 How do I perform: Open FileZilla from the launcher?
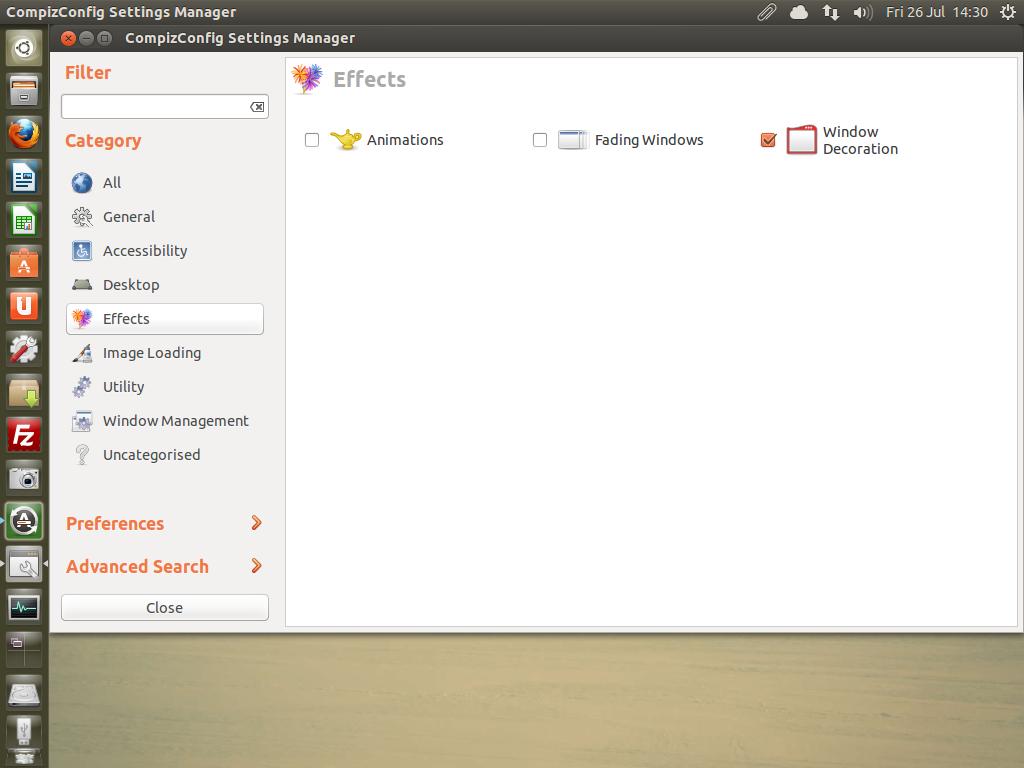point(24,435)
